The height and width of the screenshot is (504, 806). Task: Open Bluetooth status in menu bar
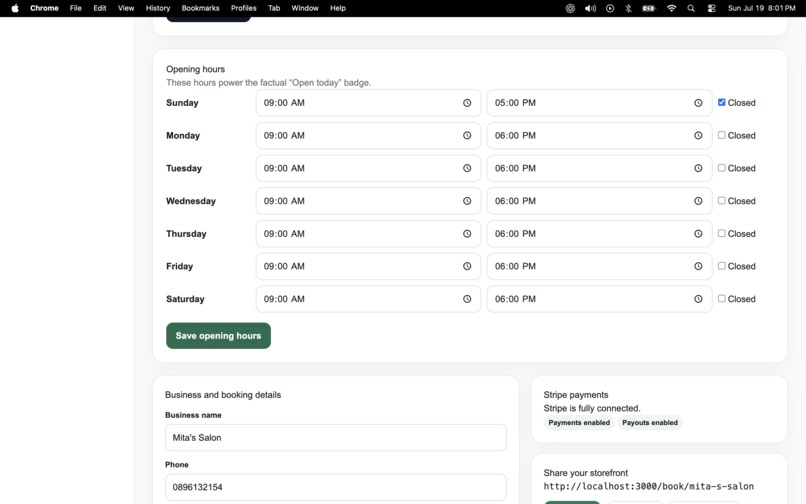point(628,8)
